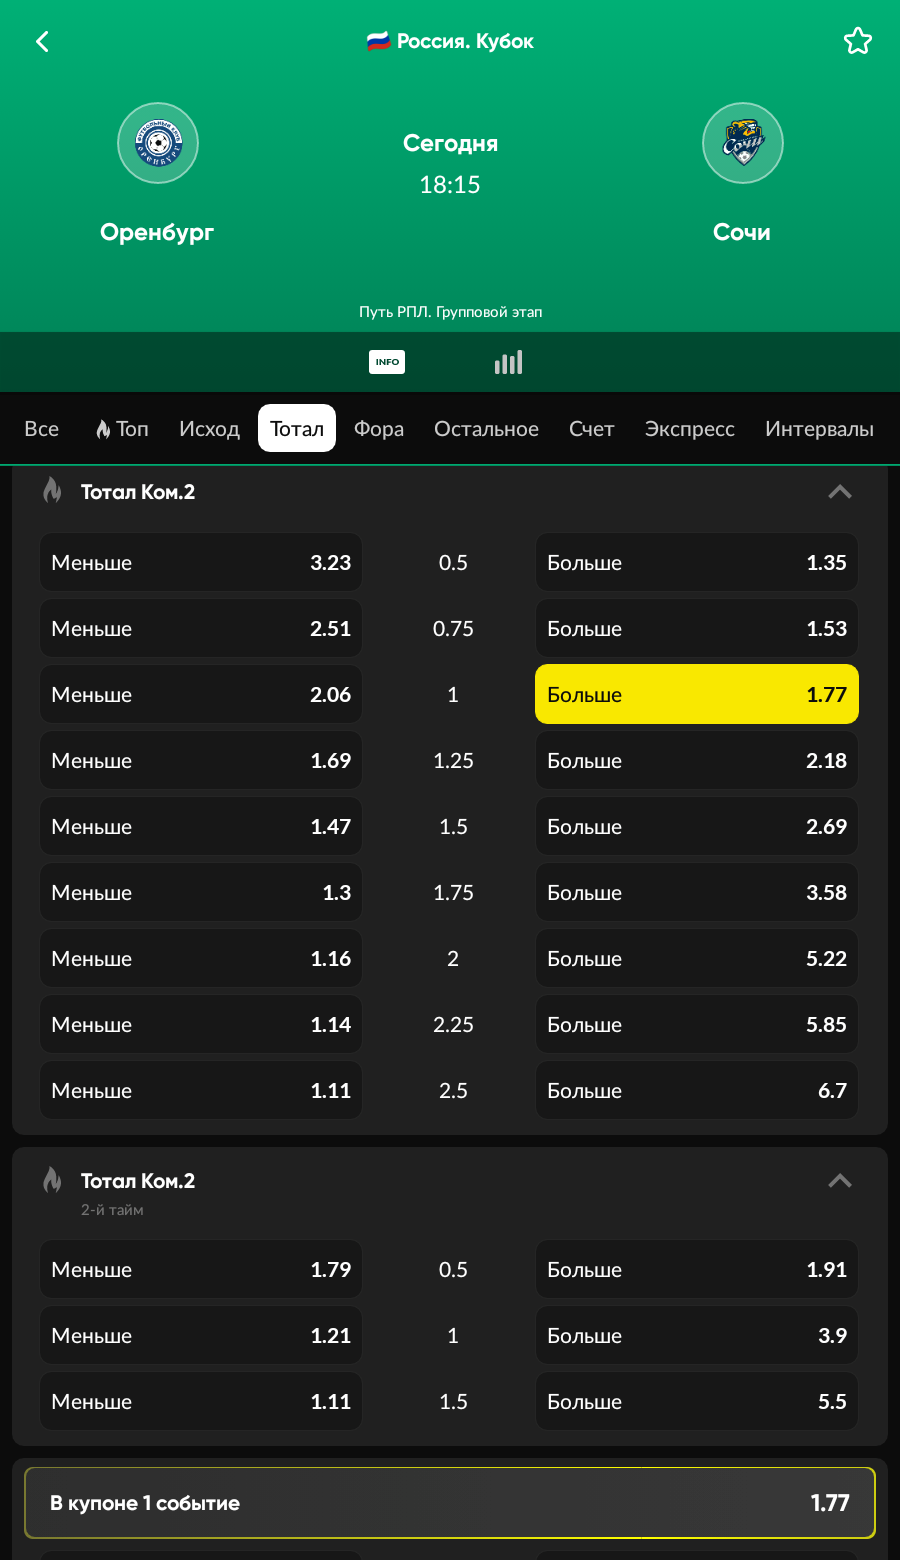Select Больше 2.69 on total 1.5
This screenshot has height=1560, width=900.
[696, 826]
